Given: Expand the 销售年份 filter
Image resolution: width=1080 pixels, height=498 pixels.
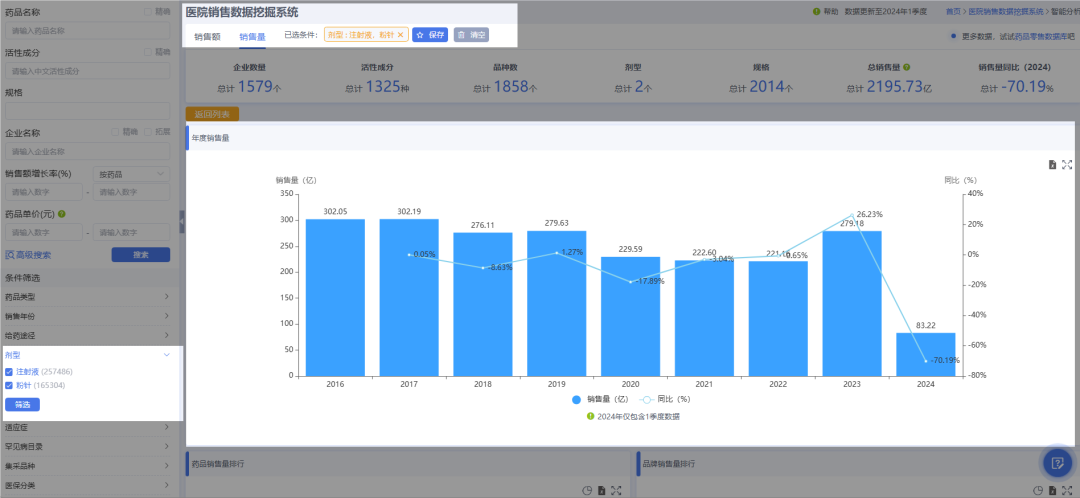Looking at the screenshot, I should pyautogui.click(x=87, y=316).
